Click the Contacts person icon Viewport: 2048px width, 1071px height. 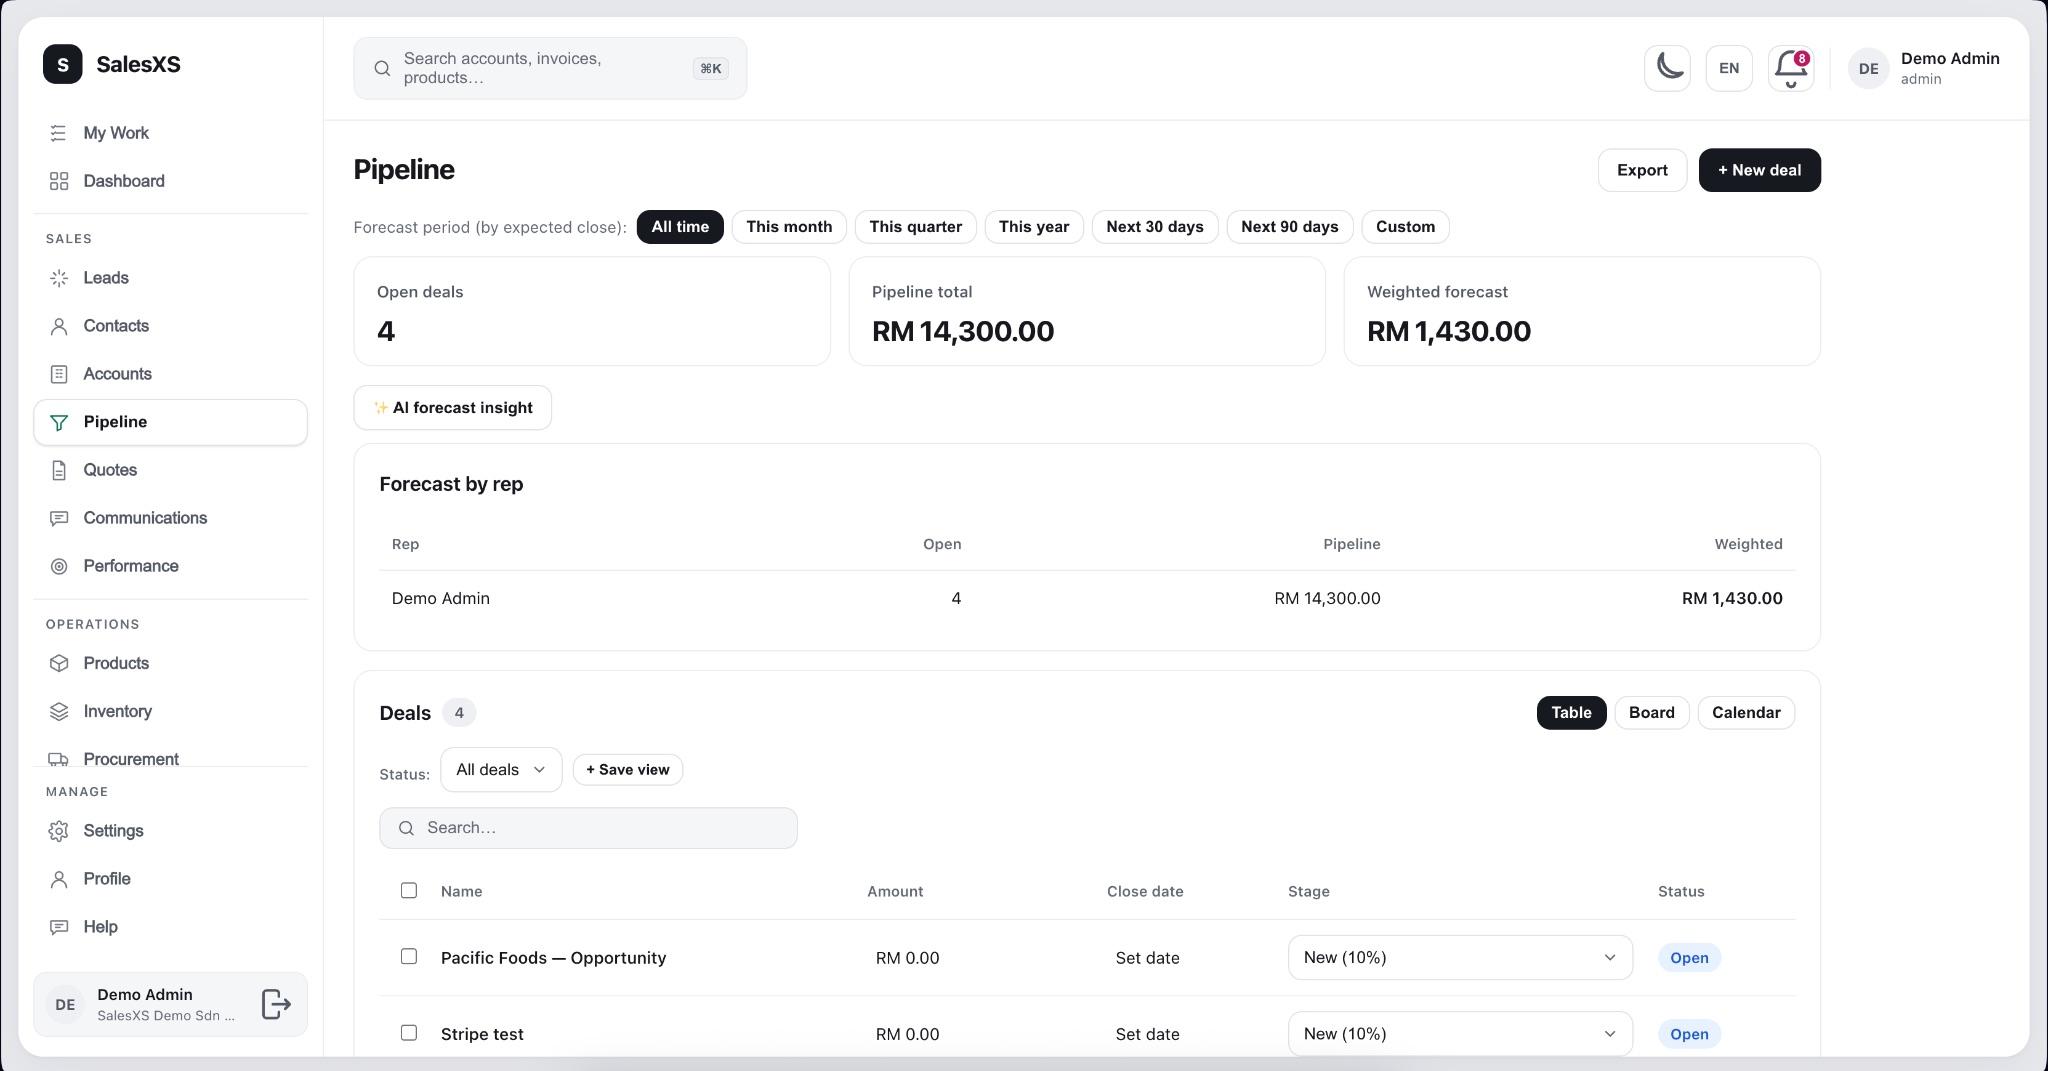click(x=59, y=326)
